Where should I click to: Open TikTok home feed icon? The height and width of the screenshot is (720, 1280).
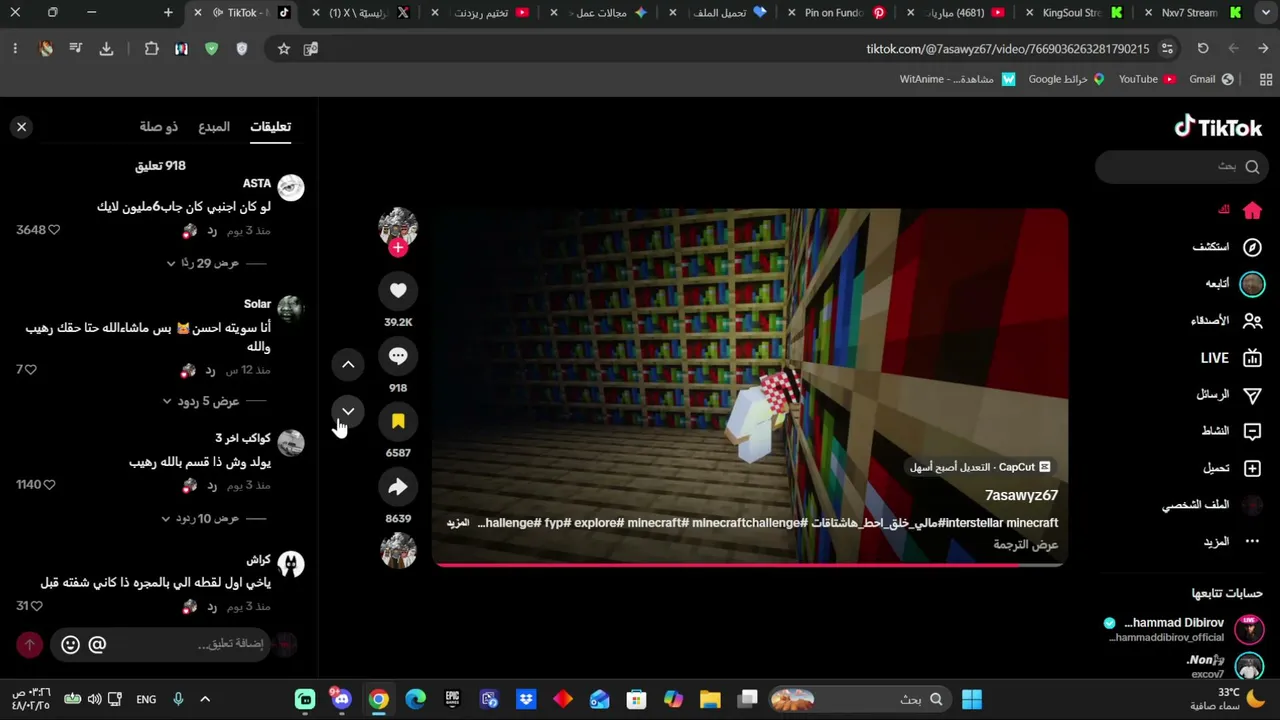1252,210
